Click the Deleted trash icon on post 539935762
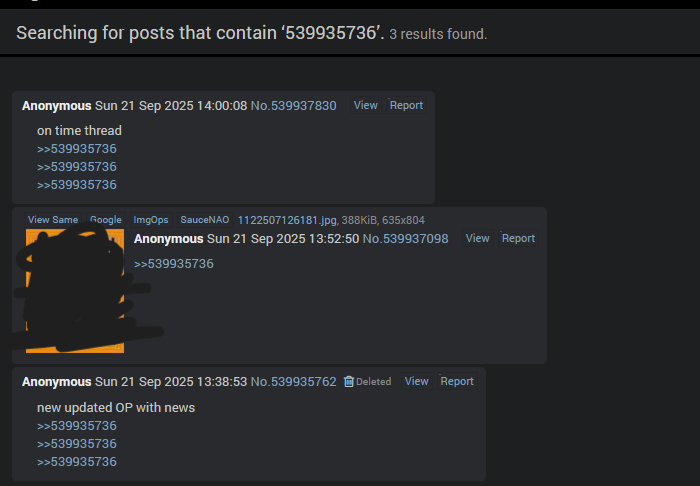Screen dimensions: 700x486 click(349, 382)
